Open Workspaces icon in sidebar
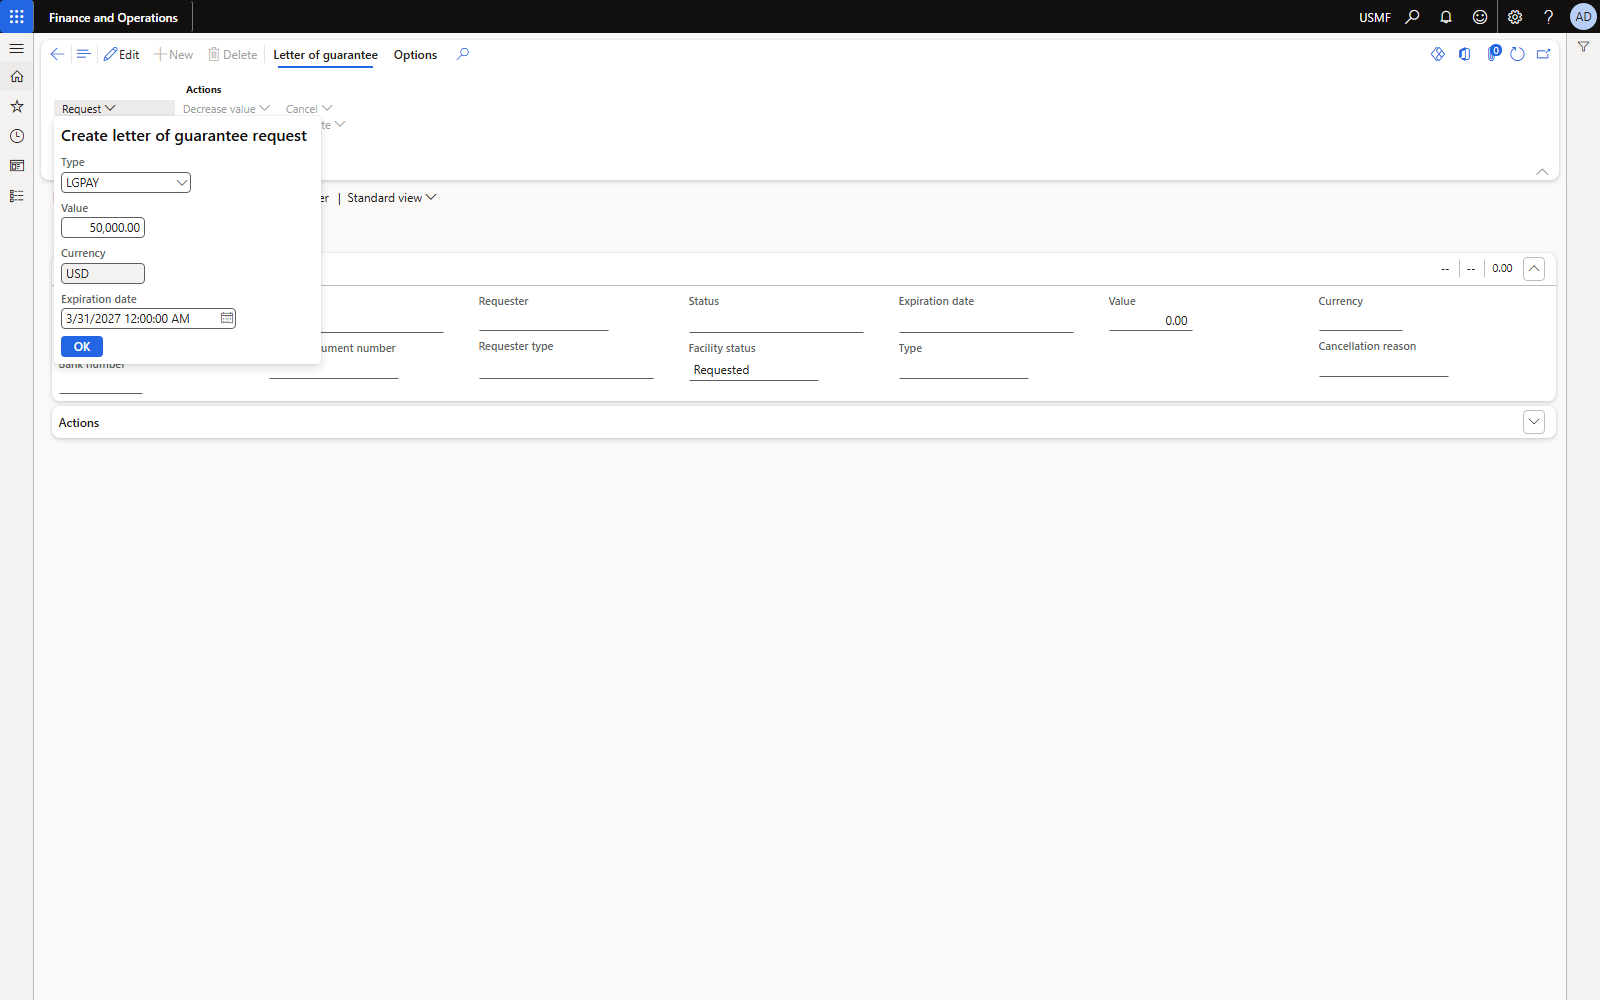 pyautogui.click(x=17, y=166)
